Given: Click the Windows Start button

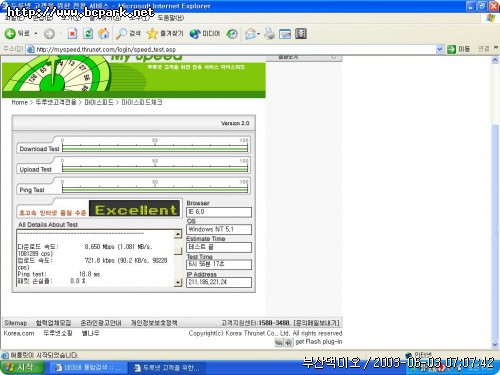Looking at the screenshot, I should point(22,367).
